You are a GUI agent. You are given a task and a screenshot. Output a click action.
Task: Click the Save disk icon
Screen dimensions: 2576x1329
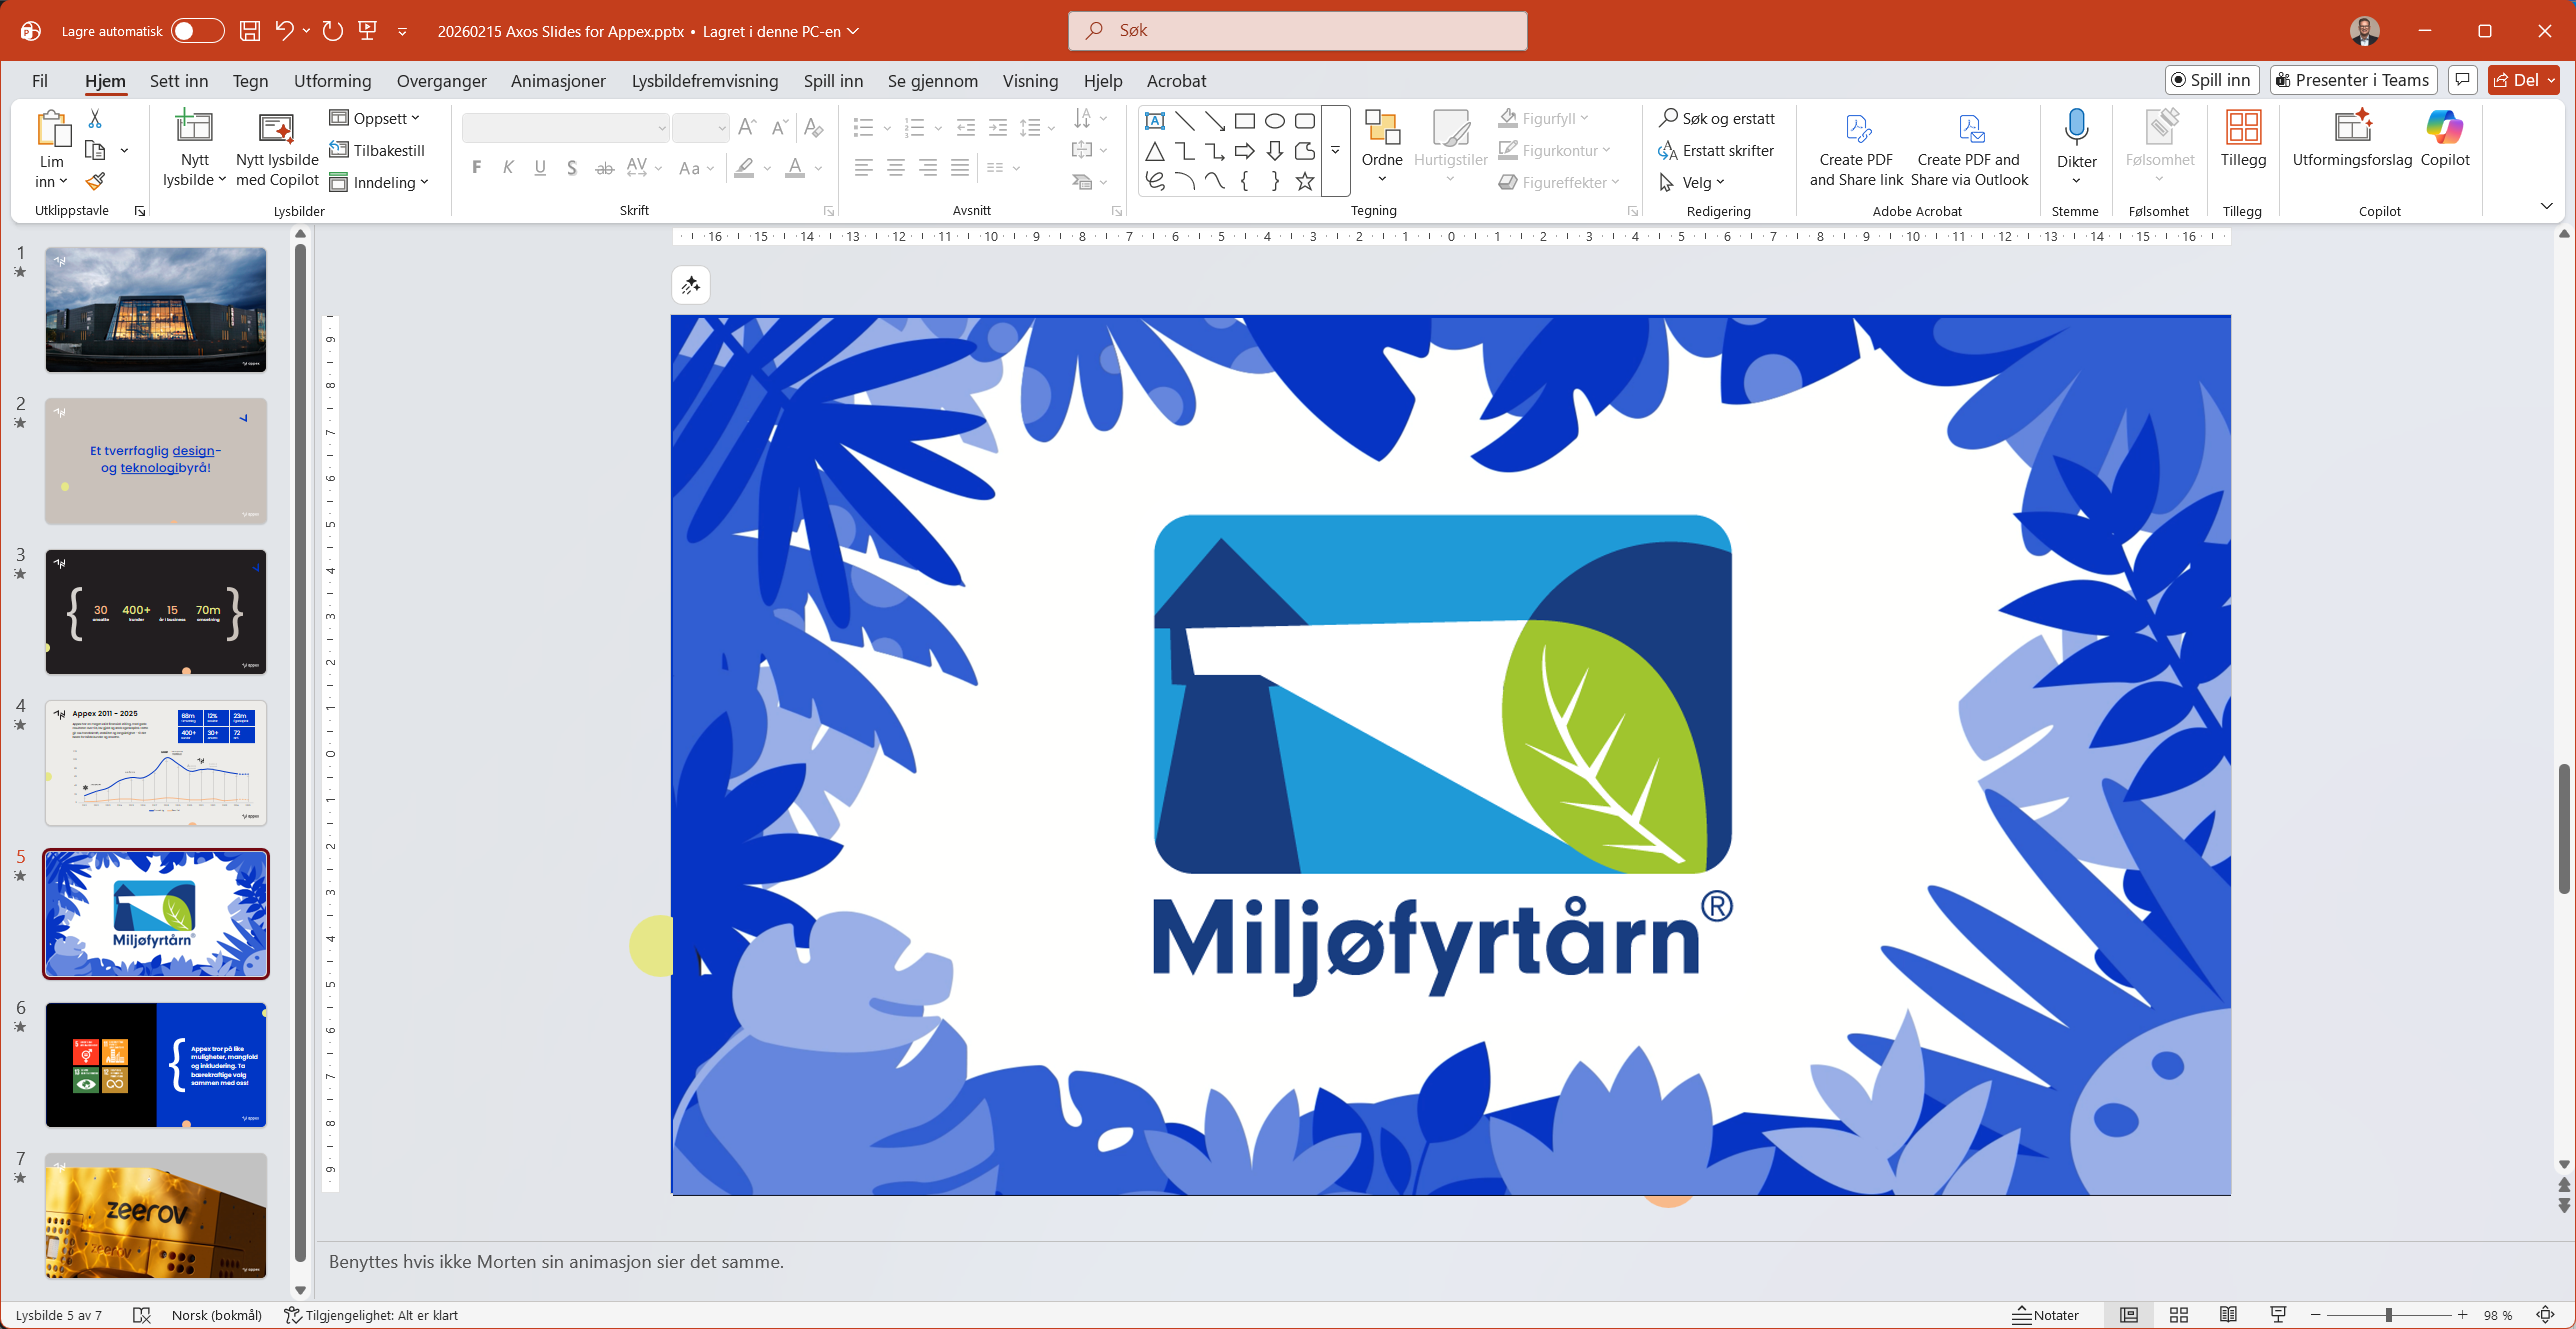(x=250, y=31)
